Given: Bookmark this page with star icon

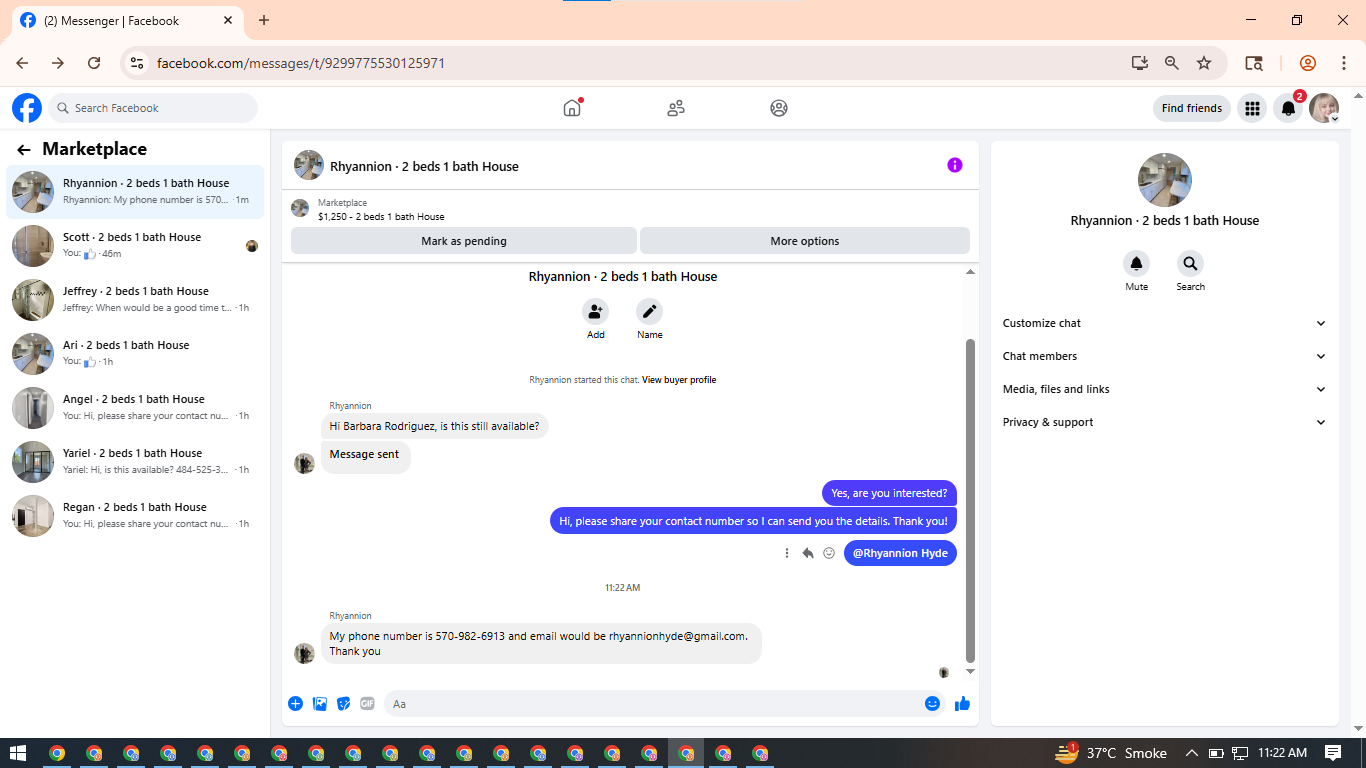Looking at the screenshot, I should pos(1204,63).
